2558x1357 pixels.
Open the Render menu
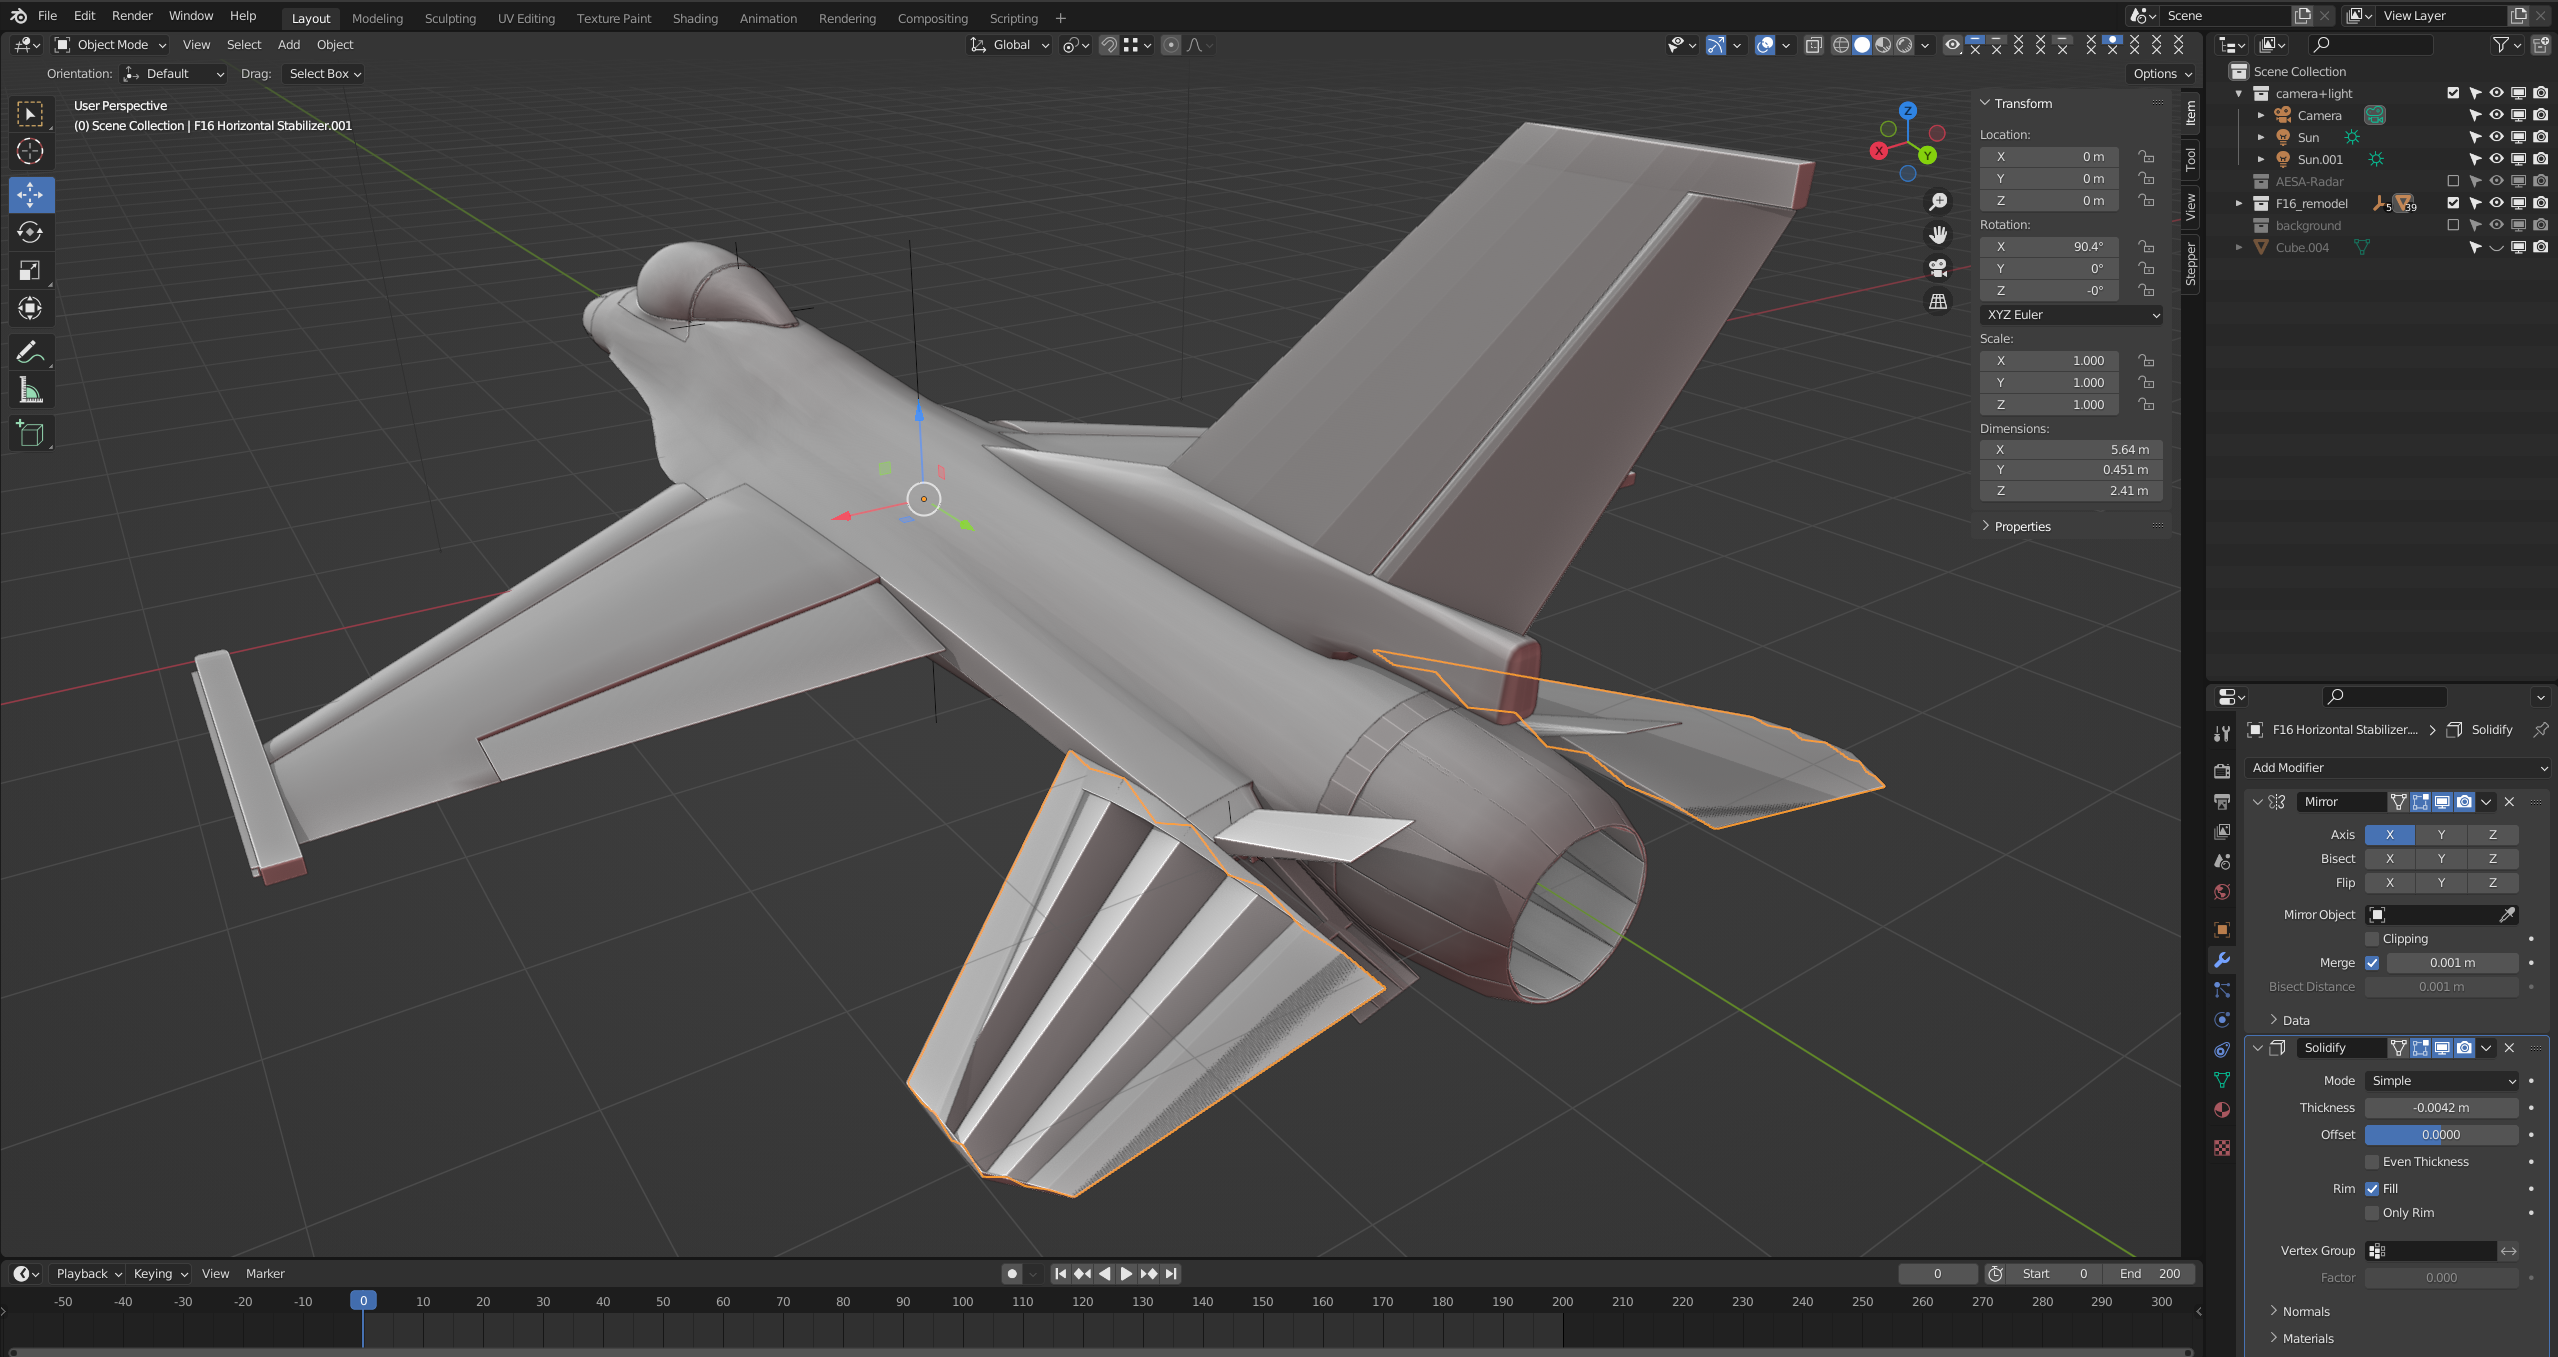(x=132, y=16)
